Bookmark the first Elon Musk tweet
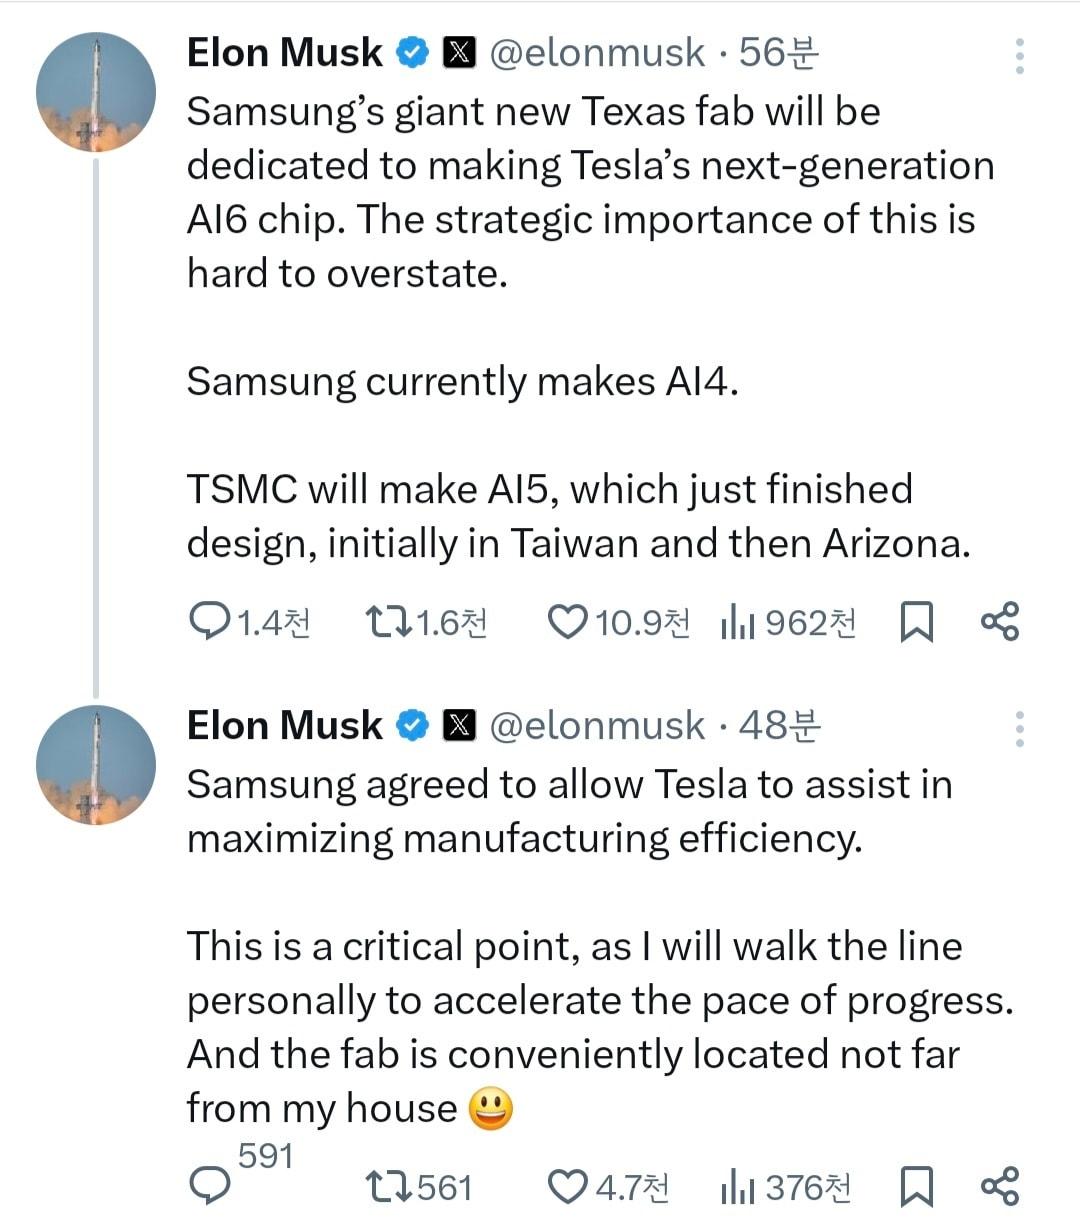Image resolution: width=1080 pixels, height=1232 pixels. [916, 622]
